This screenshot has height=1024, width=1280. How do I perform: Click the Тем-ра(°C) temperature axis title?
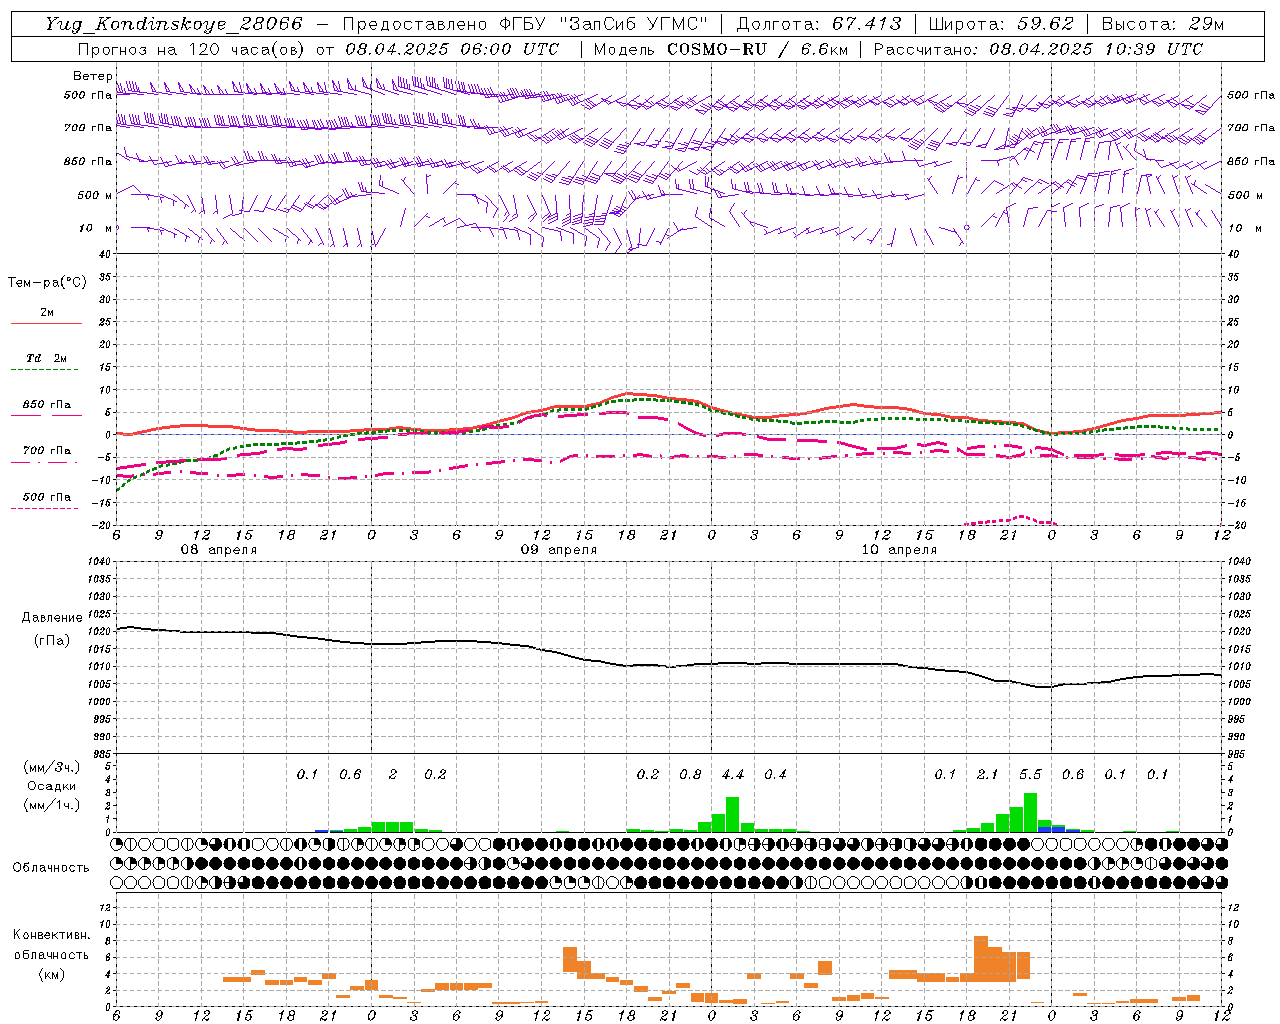tap(47, 283)
